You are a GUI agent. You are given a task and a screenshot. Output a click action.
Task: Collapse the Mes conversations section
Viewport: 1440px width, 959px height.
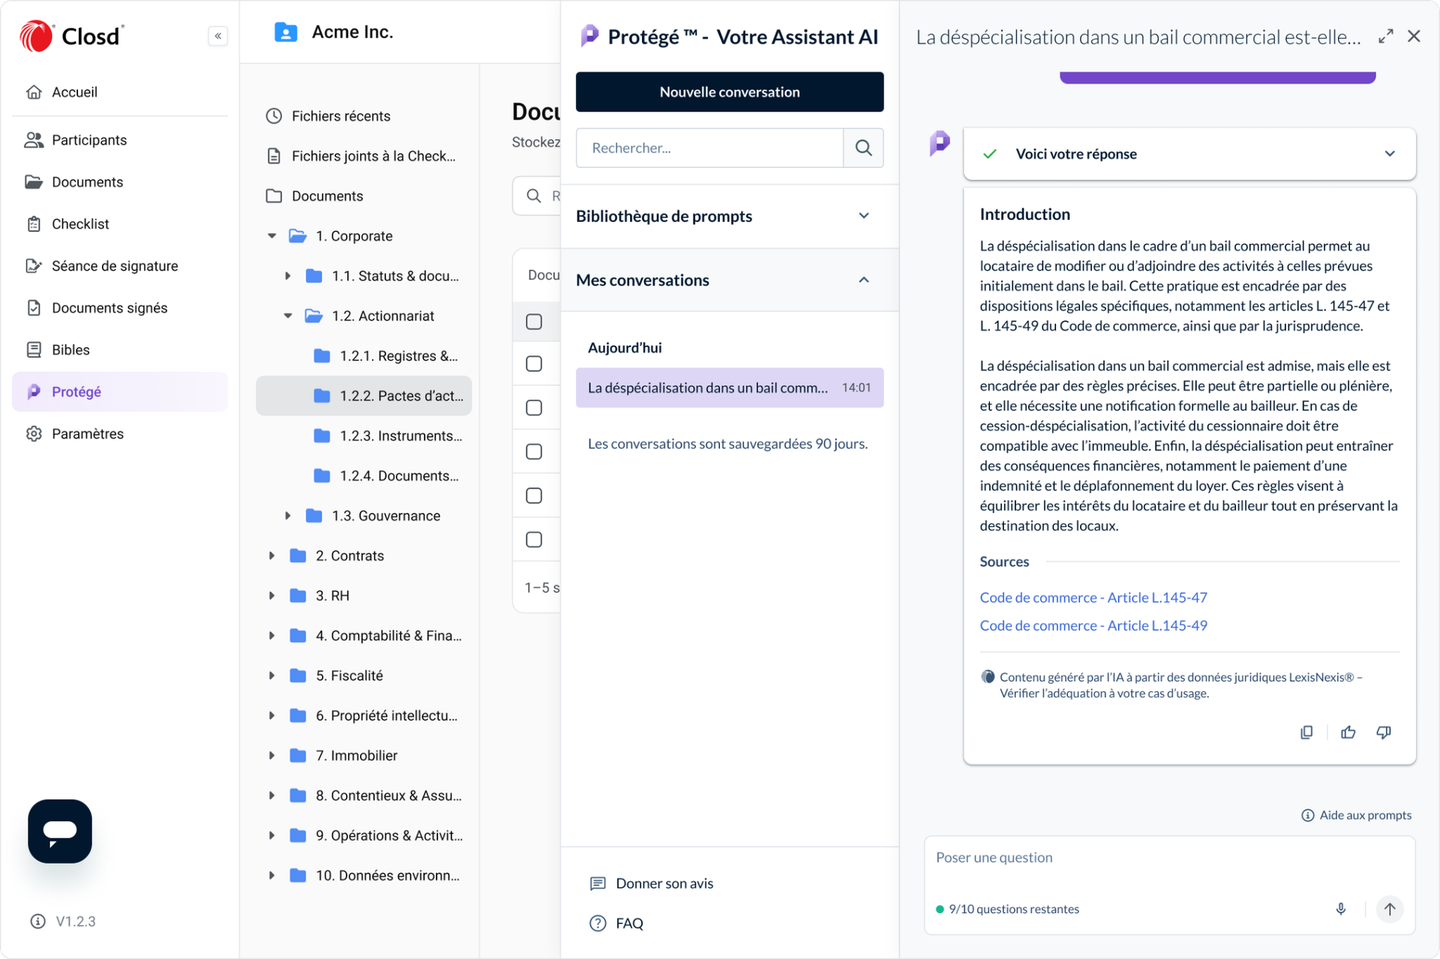864,280
